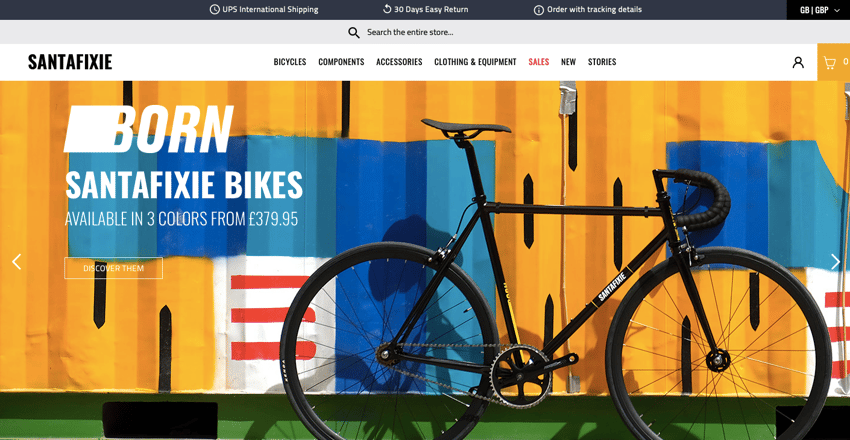Click the info icon beside order tracking
The image size is (850, 440).
(539, 10)
